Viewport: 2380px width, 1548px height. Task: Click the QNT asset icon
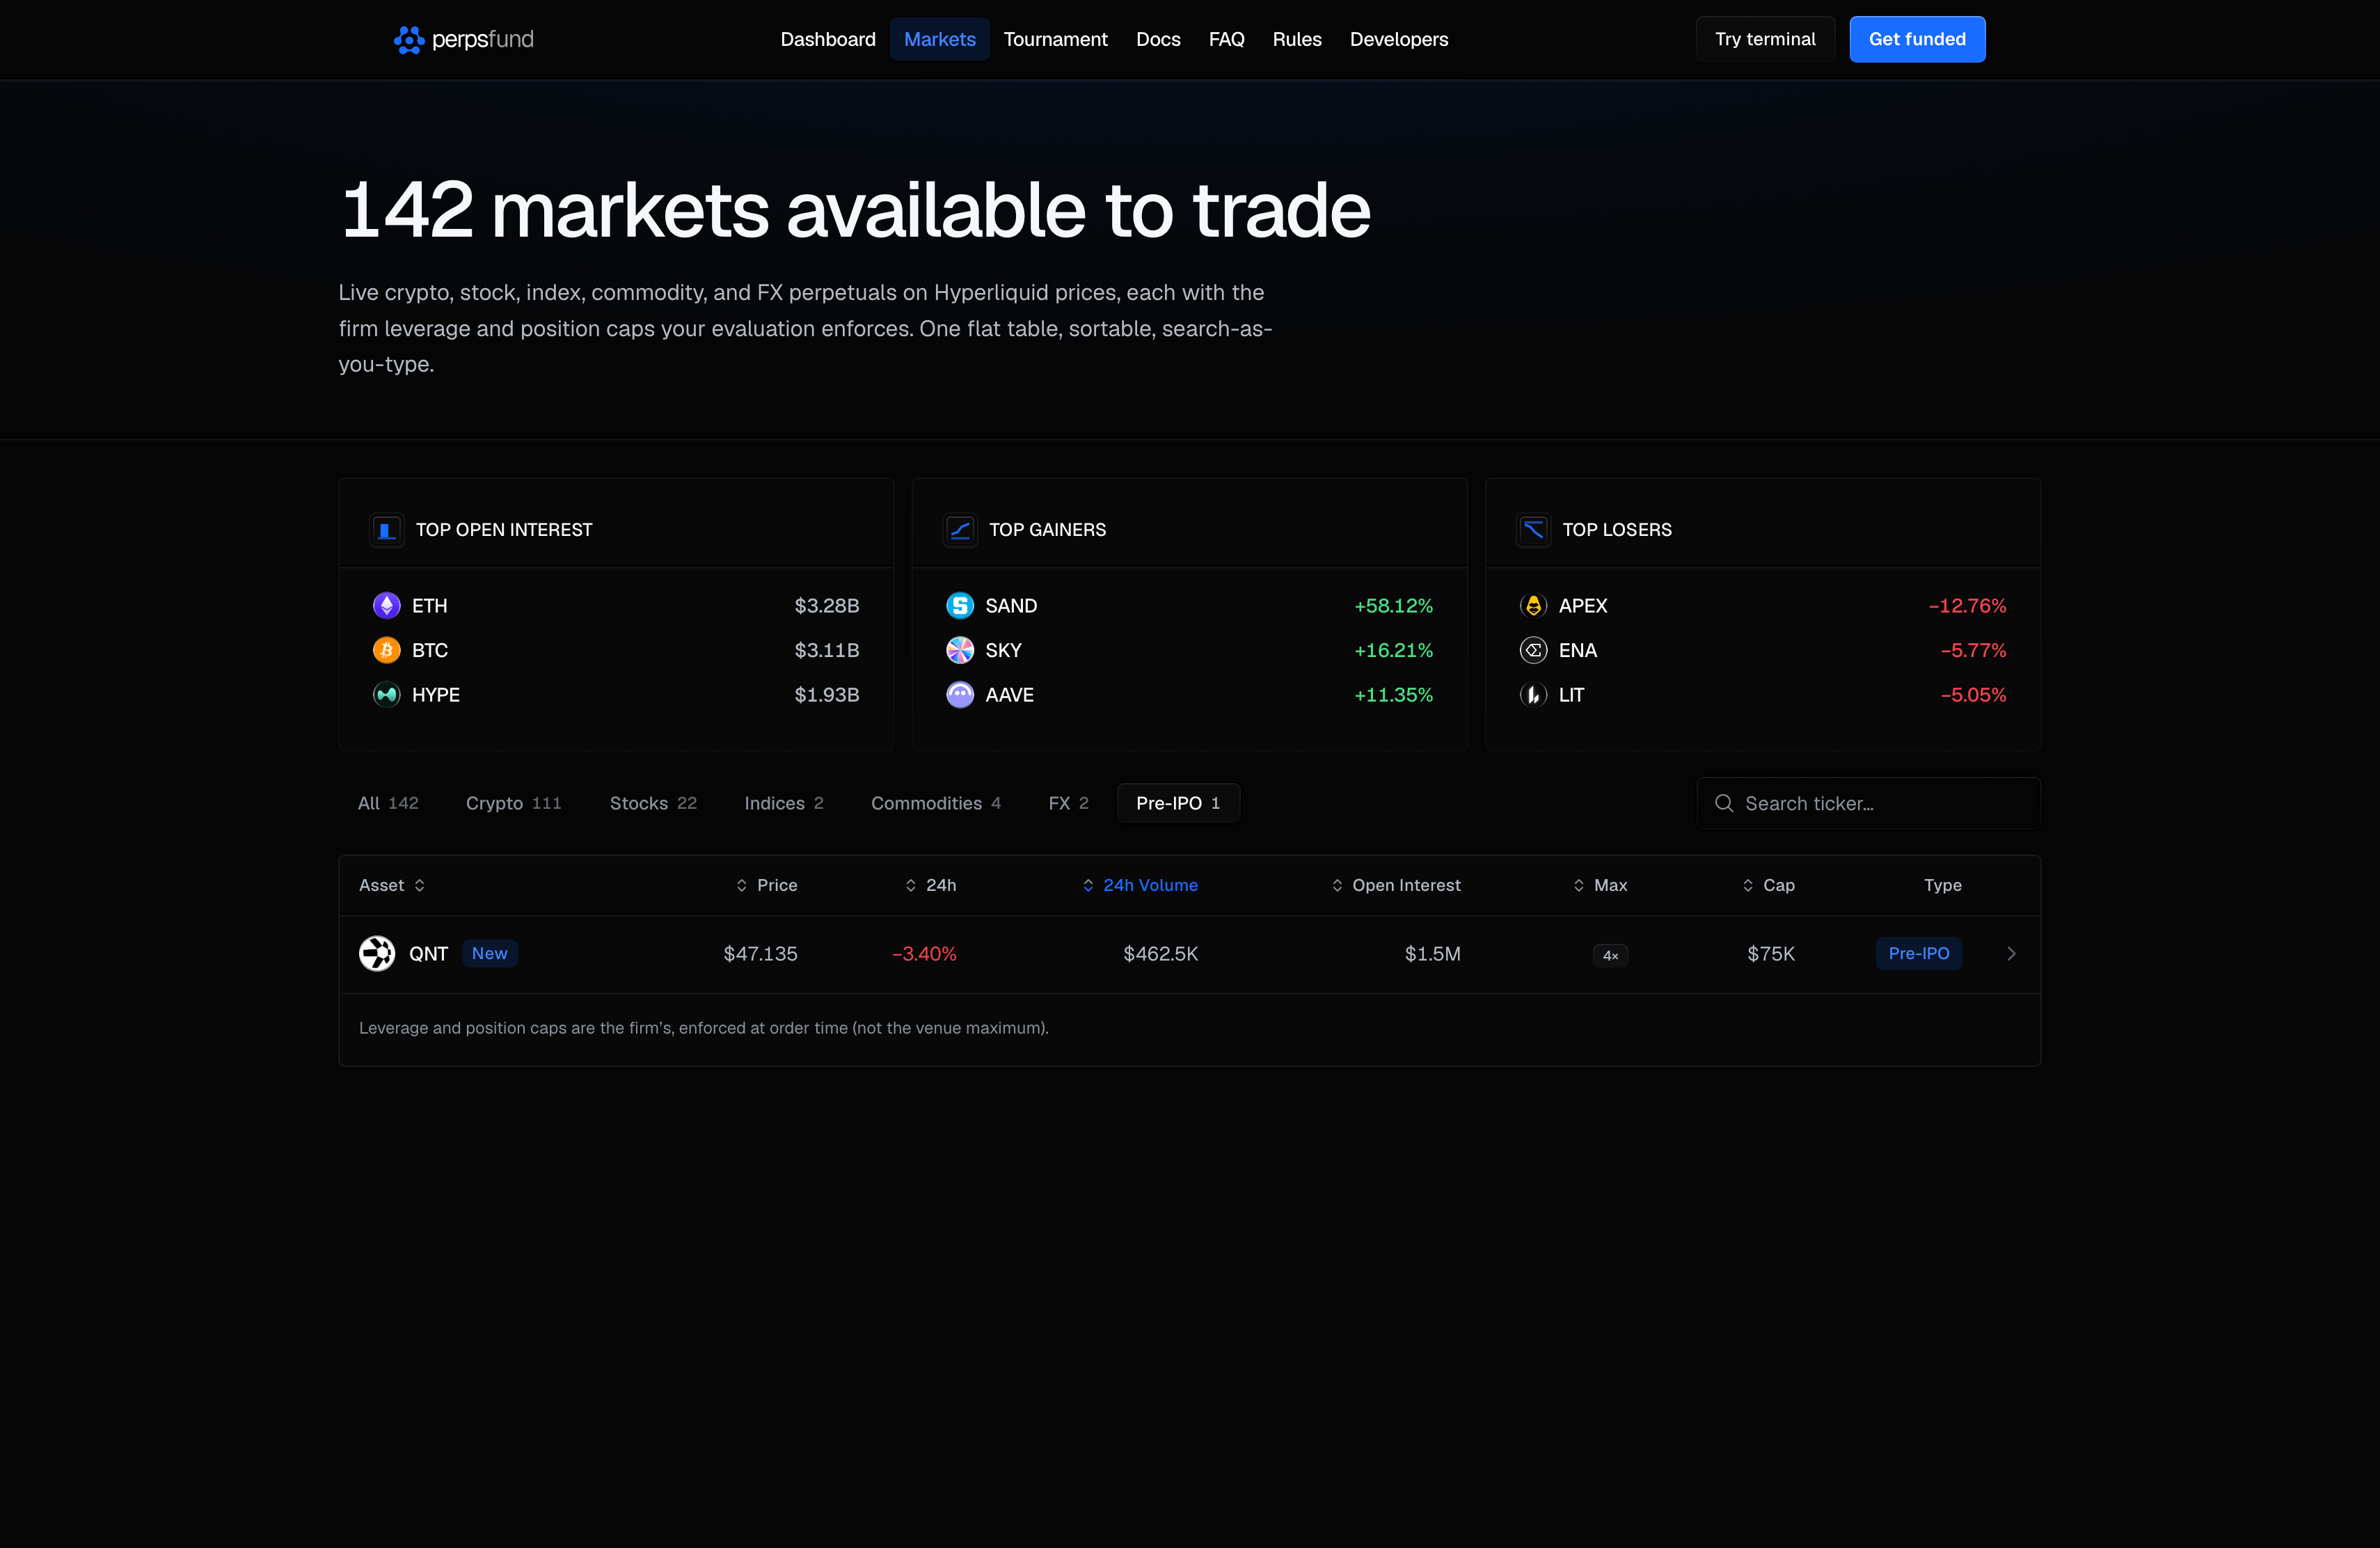pos(377,954)
